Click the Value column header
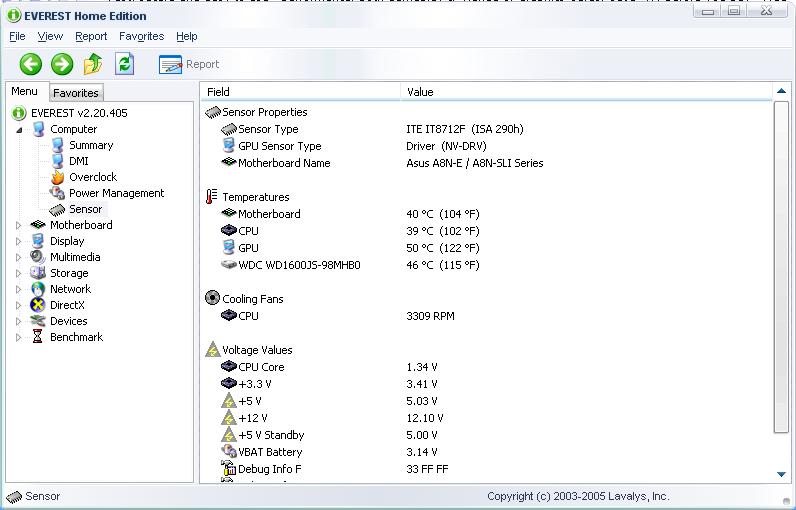Screen dimensions: 796x510 click(420, 92)
